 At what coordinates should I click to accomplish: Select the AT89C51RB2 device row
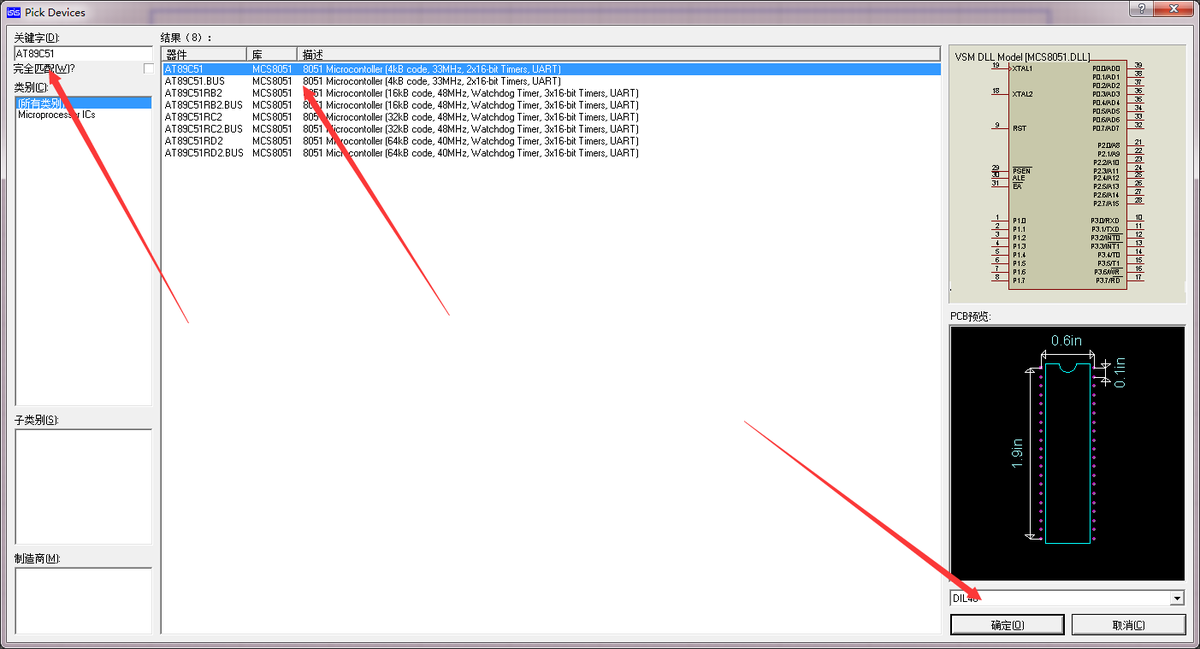(551, 93)
